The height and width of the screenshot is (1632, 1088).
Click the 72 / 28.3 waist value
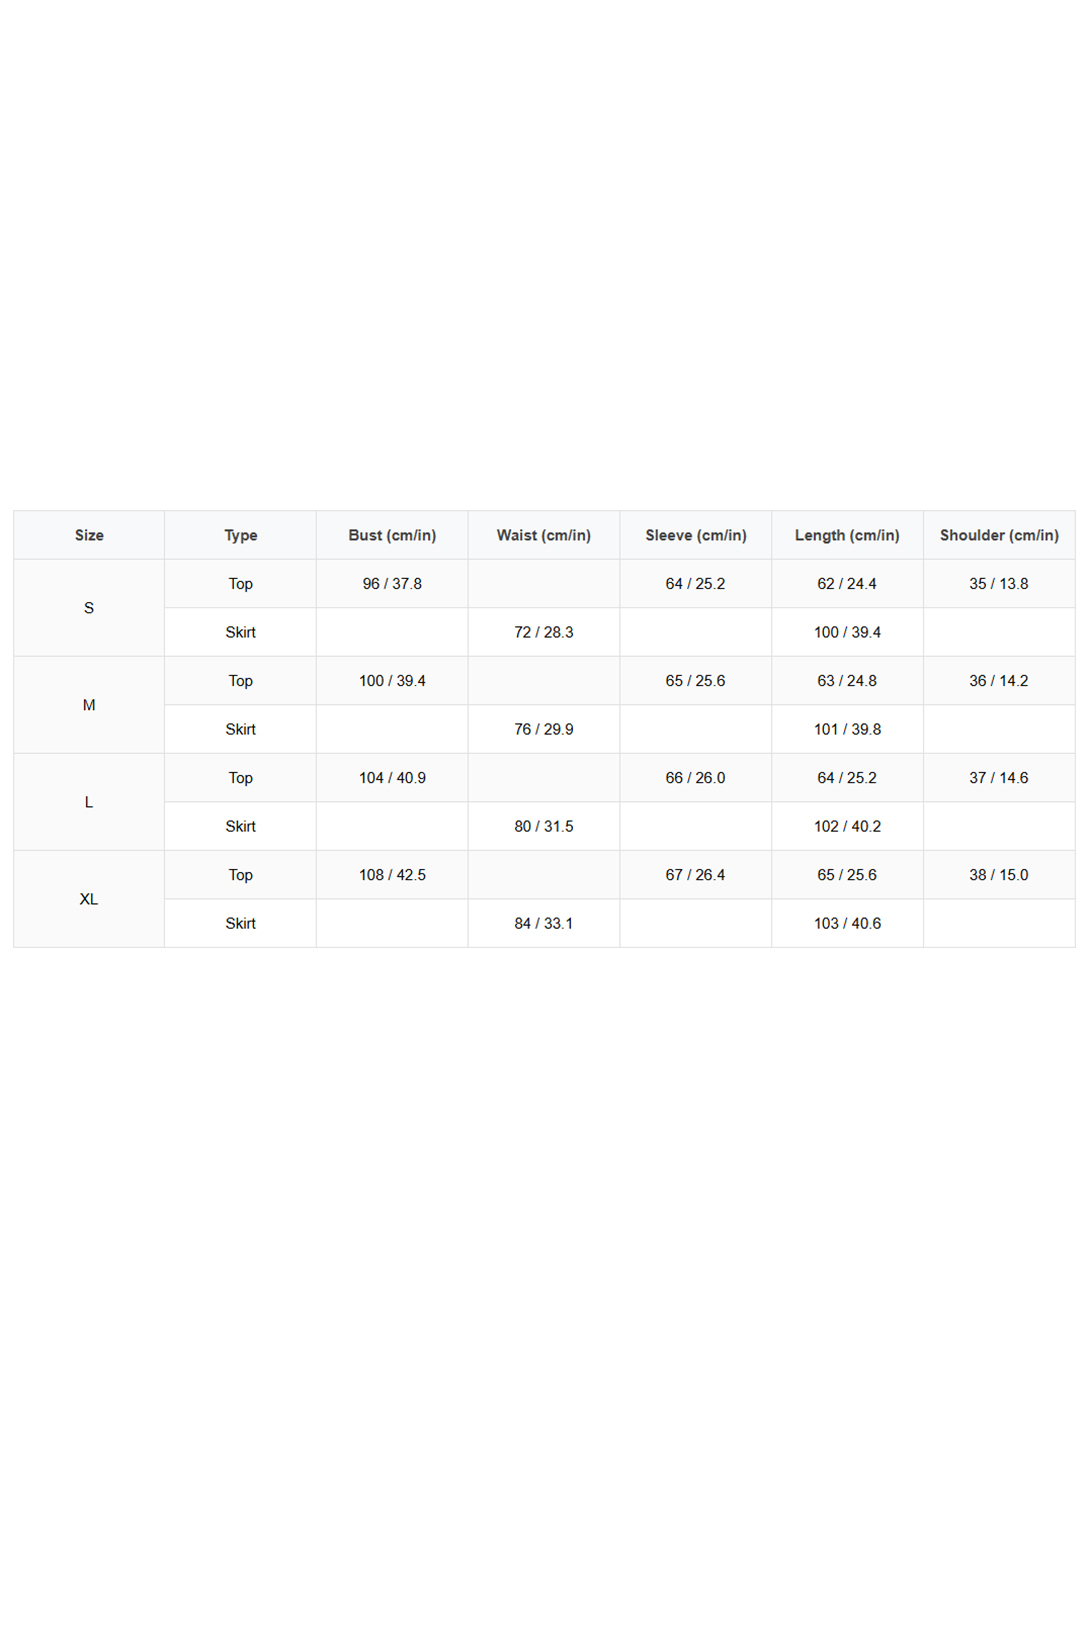(544, 632)
